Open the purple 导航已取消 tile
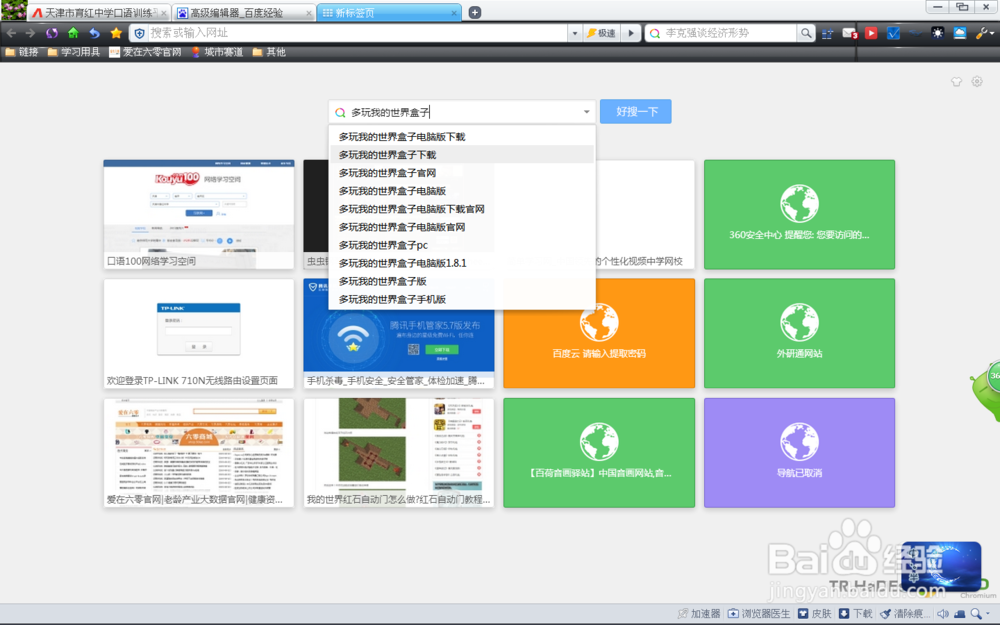This screenshot has width=1000, height=625. tap(799, 453)
